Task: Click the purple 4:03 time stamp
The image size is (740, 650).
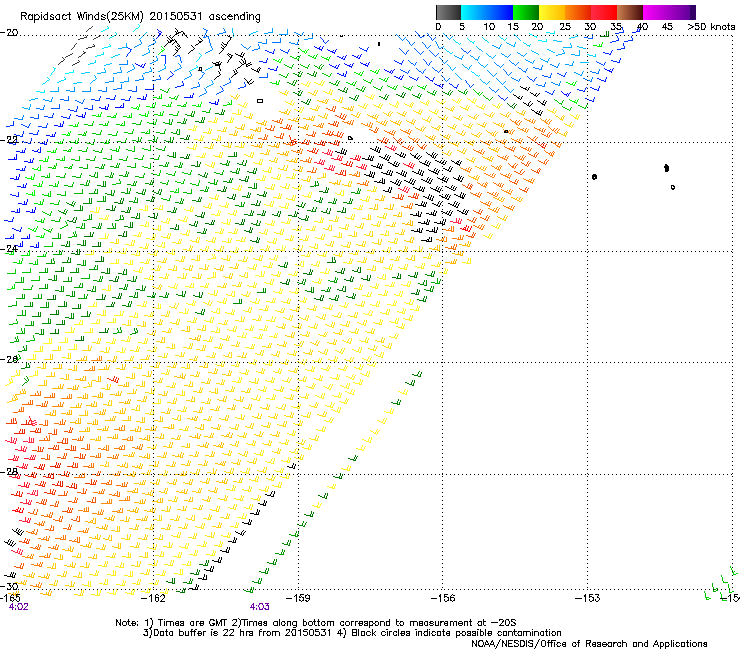Action: coord(260,607)
